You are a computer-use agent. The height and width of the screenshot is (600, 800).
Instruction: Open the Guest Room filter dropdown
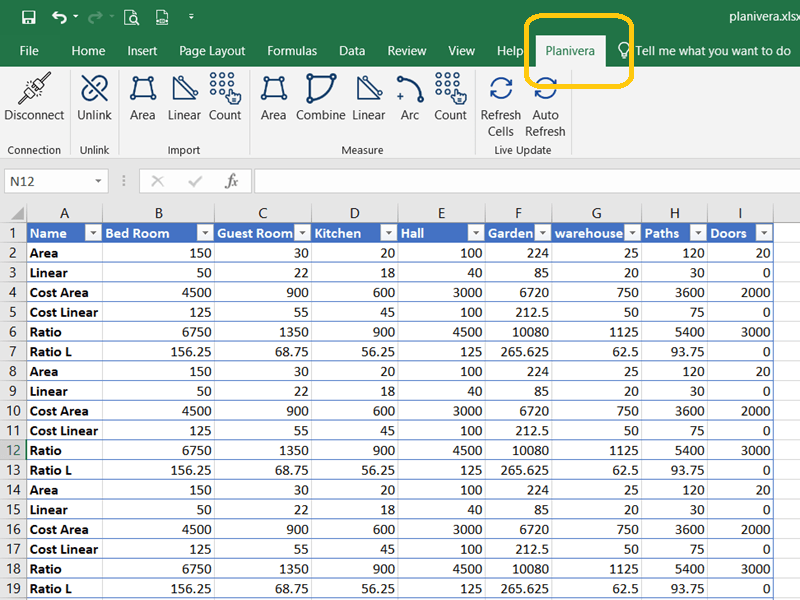(303, 233)
